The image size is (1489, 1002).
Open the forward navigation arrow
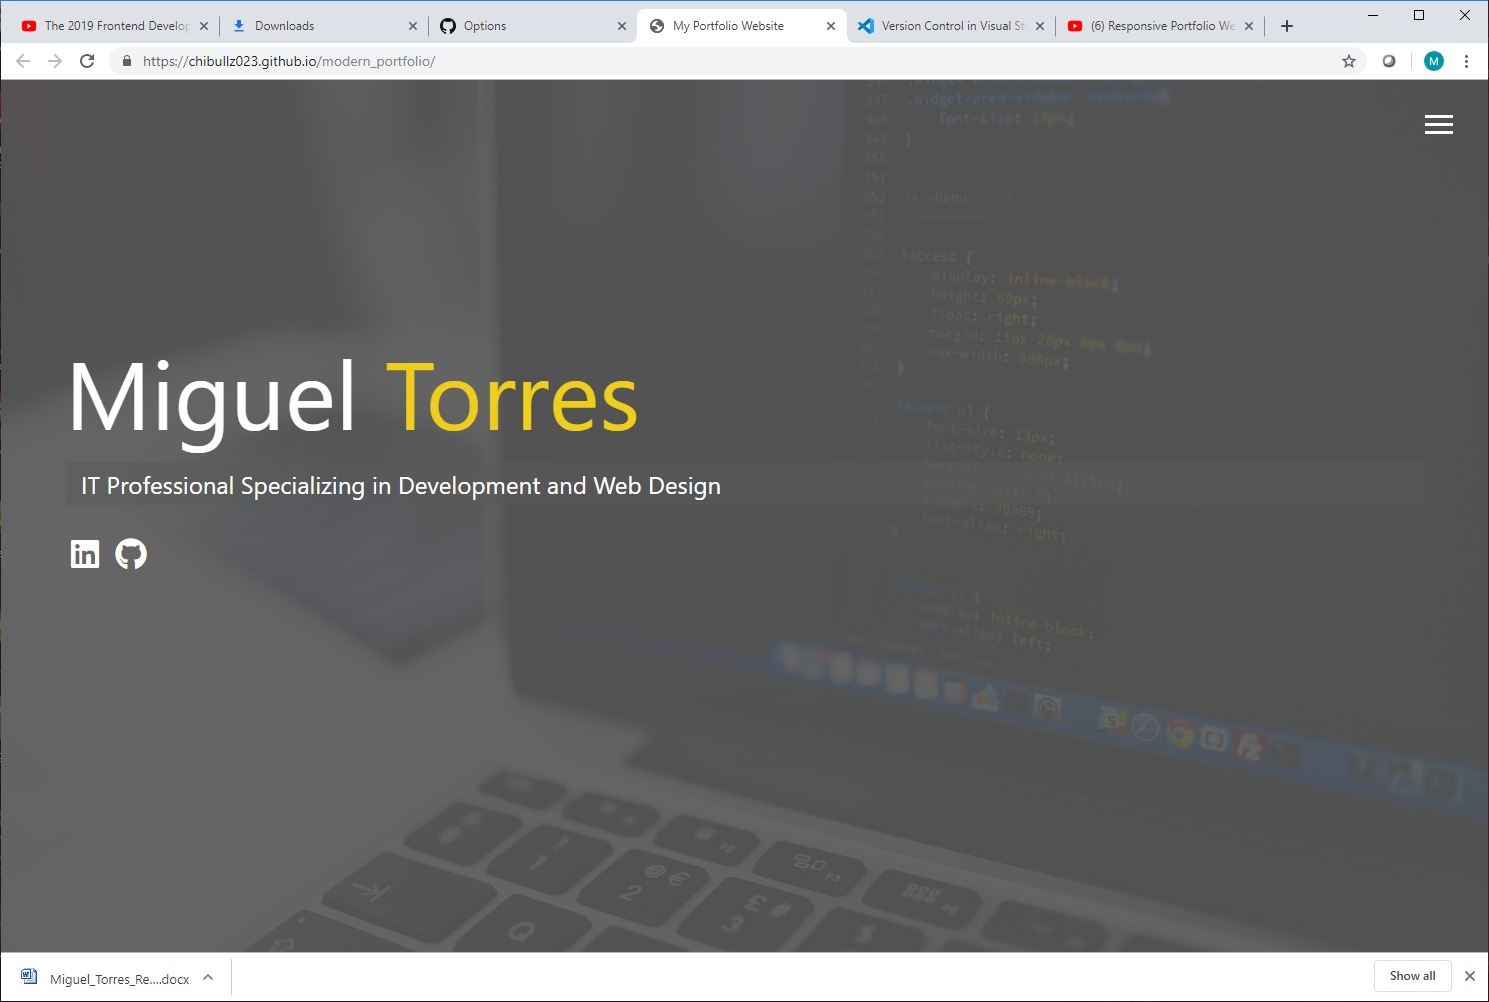tap(55, 60)
